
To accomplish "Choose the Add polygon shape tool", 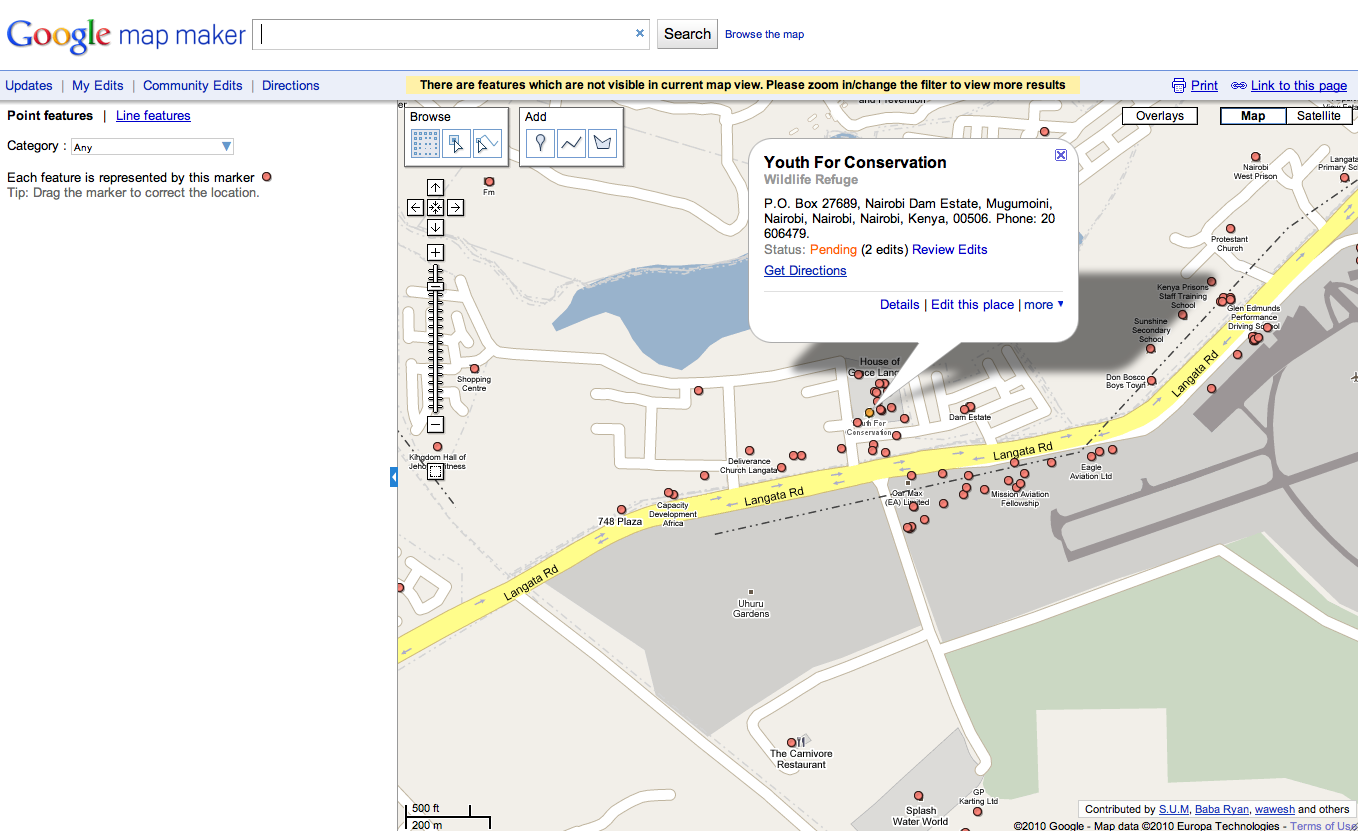I will coord(602,144).
